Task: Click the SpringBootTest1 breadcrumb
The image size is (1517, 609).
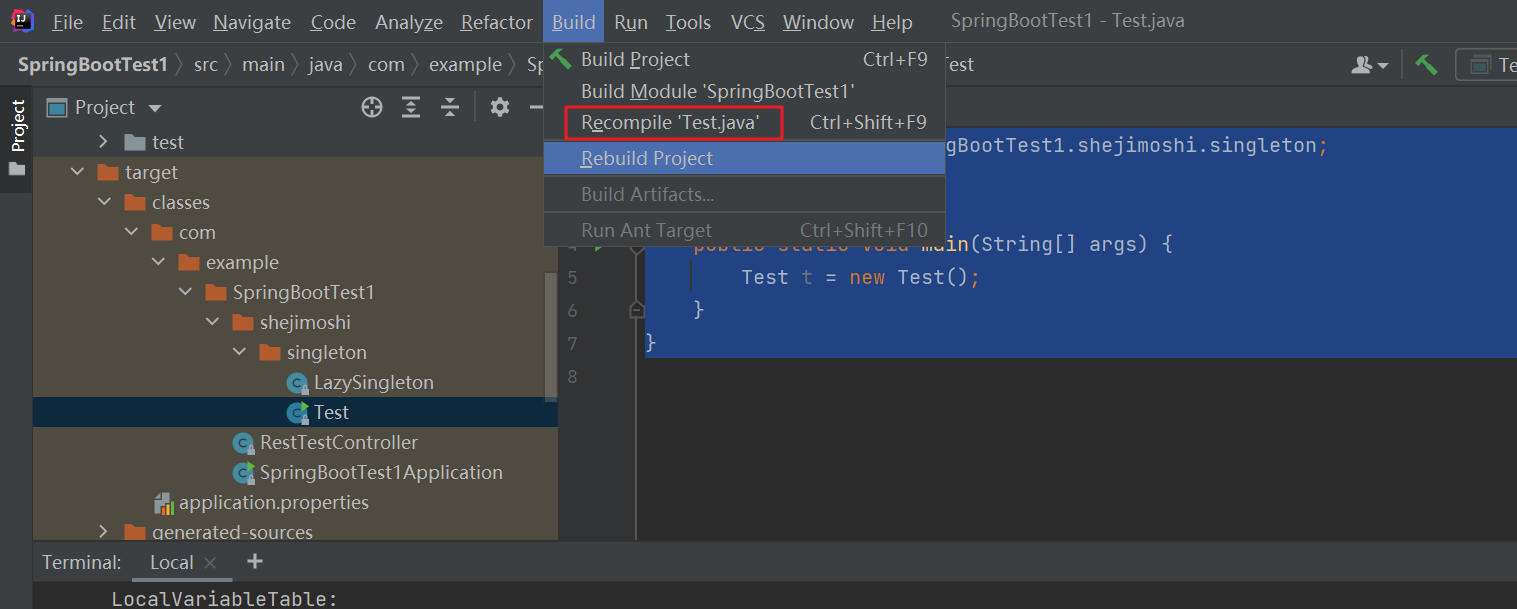Action: coord(93,65)
